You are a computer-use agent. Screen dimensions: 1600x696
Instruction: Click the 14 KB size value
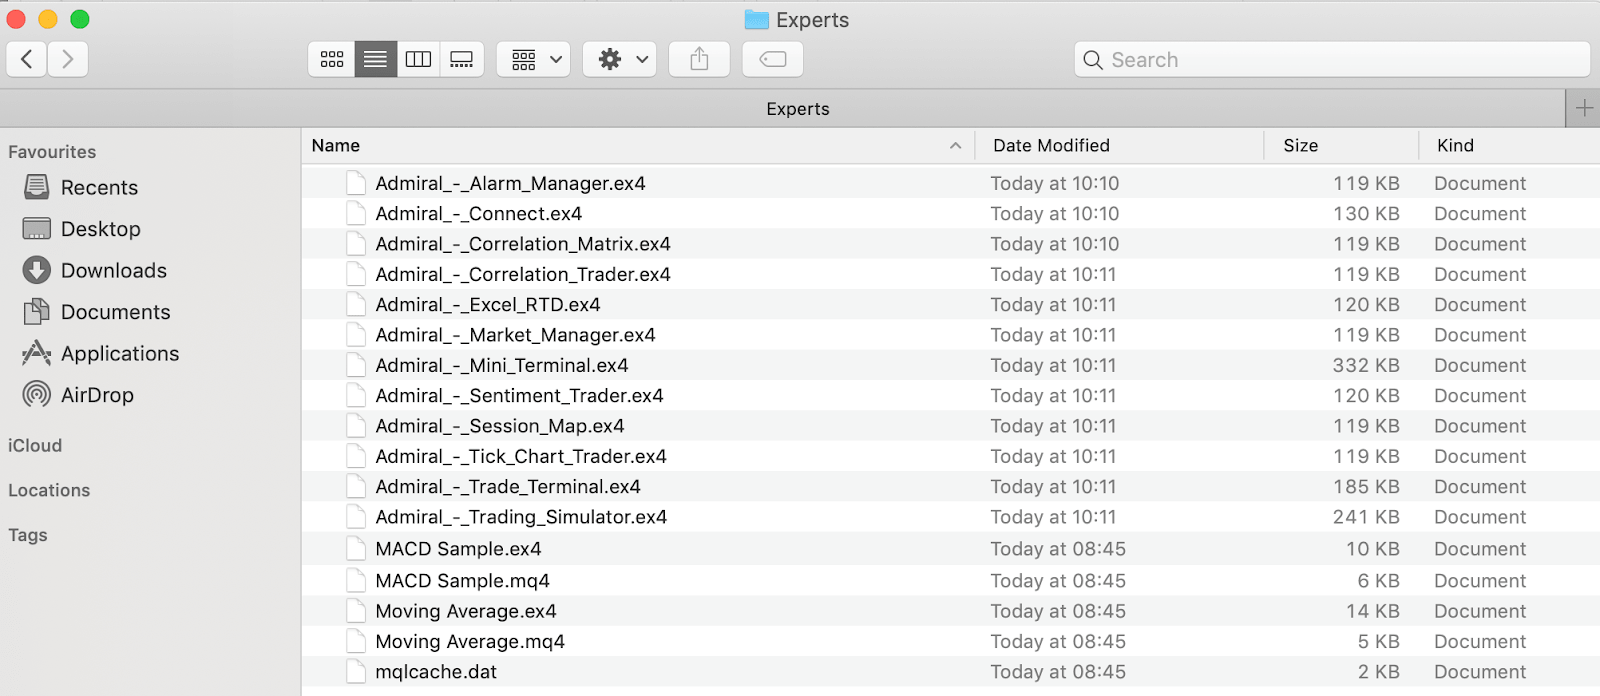click(x=1373, y=611)
